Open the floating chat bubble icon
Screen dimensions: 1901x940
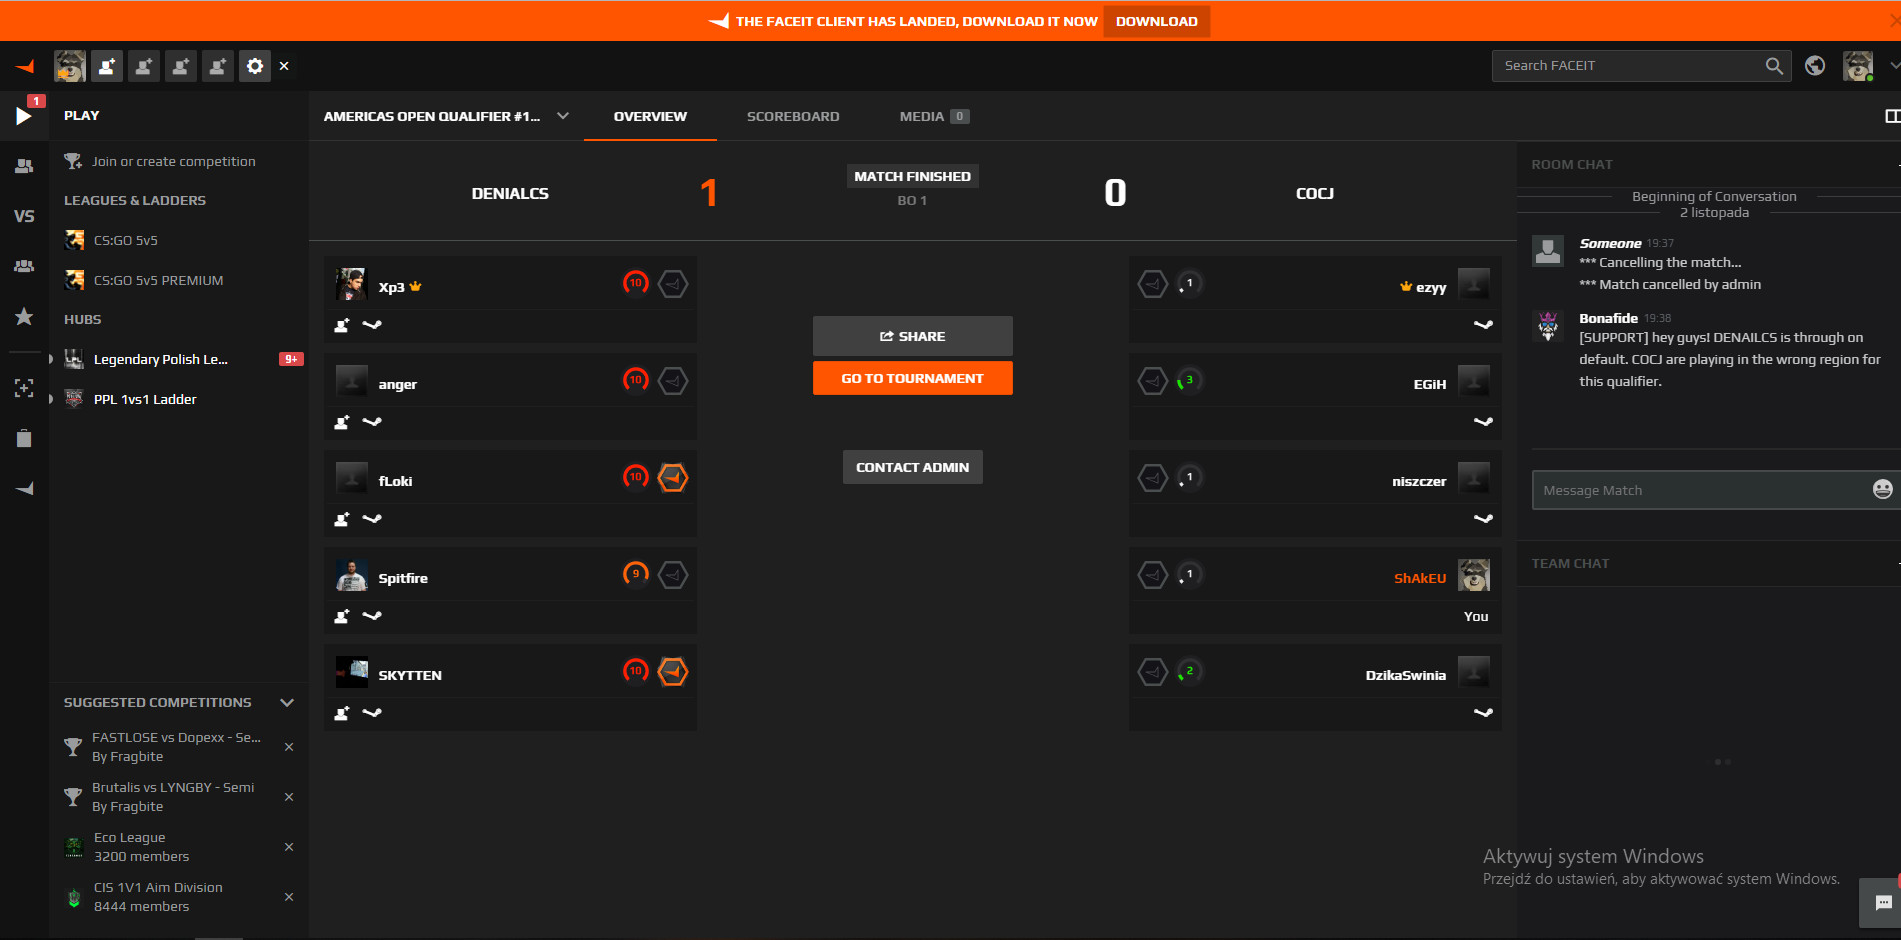point(1882,903)
